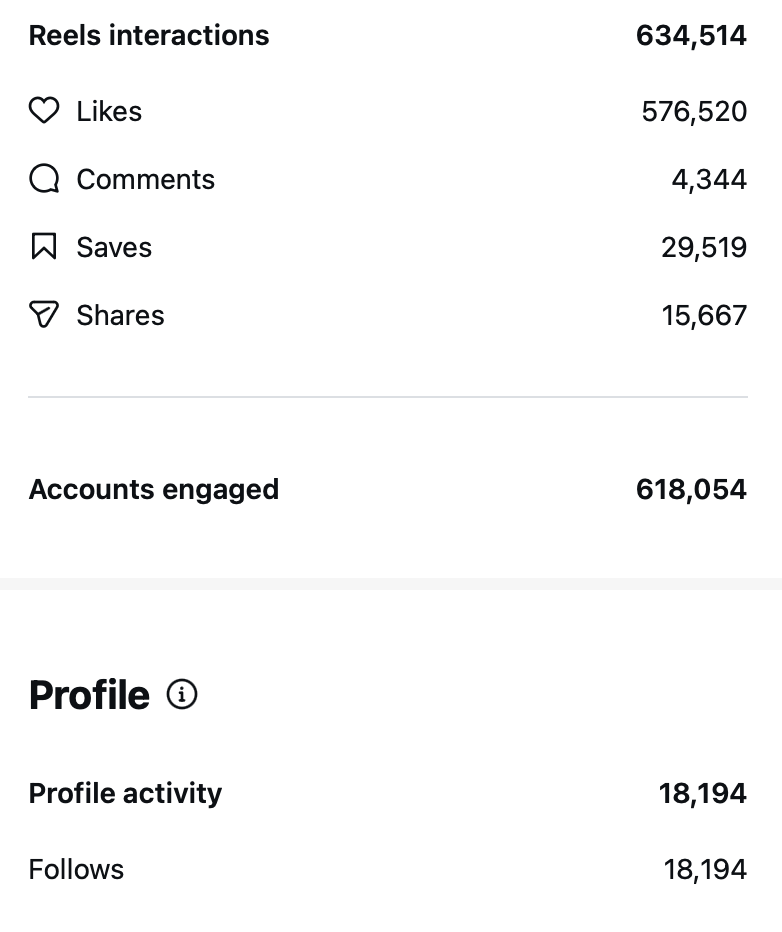Click the Comments count 4,344

pyautogui.click(x=709, y=179)
